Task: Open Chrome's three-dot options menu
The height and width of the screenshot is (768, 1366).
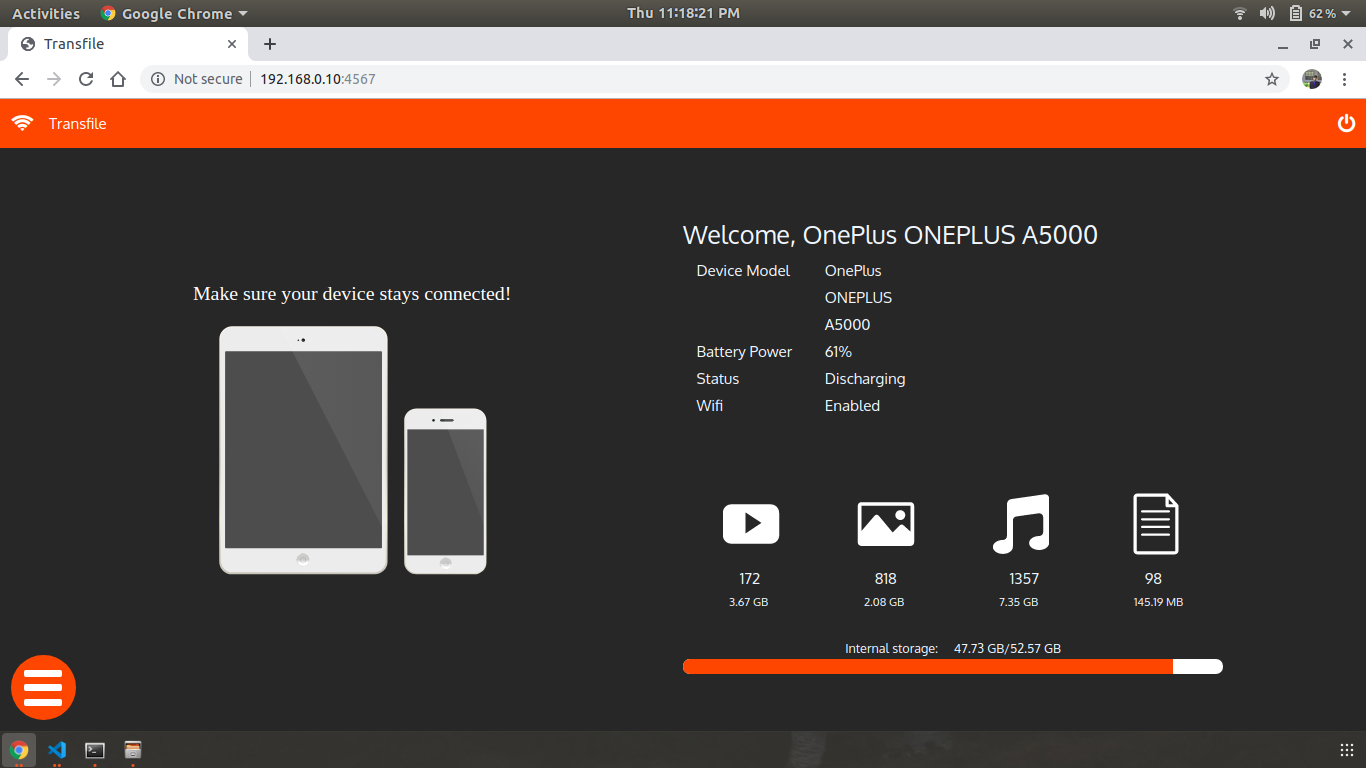Action: [x=1345, y=79]
